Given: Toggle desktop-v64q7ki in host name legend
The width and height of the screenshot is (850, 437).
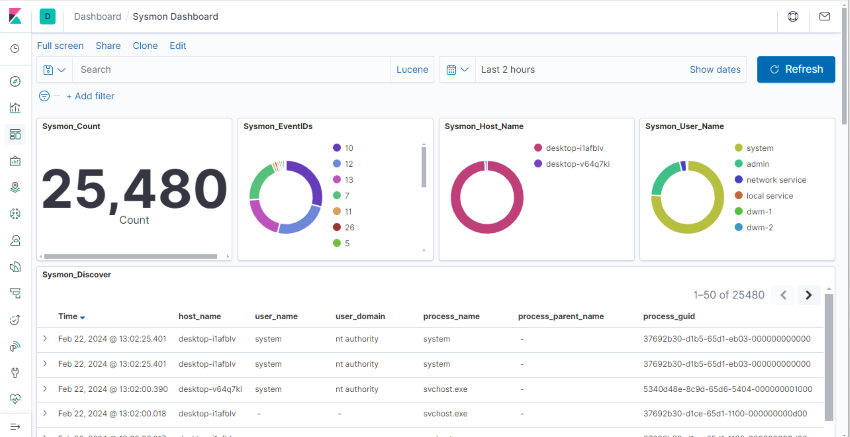Looking at the screenshot, I should click(x=577, y=163).
